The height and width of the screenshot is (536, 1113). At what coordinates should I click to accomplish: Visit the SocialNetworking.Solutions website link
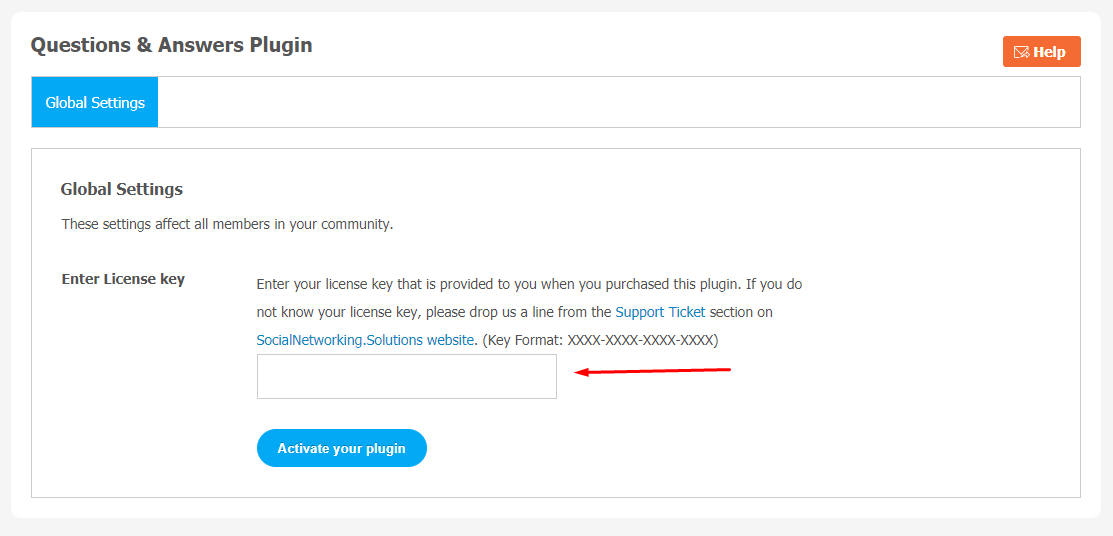point(365,340)
